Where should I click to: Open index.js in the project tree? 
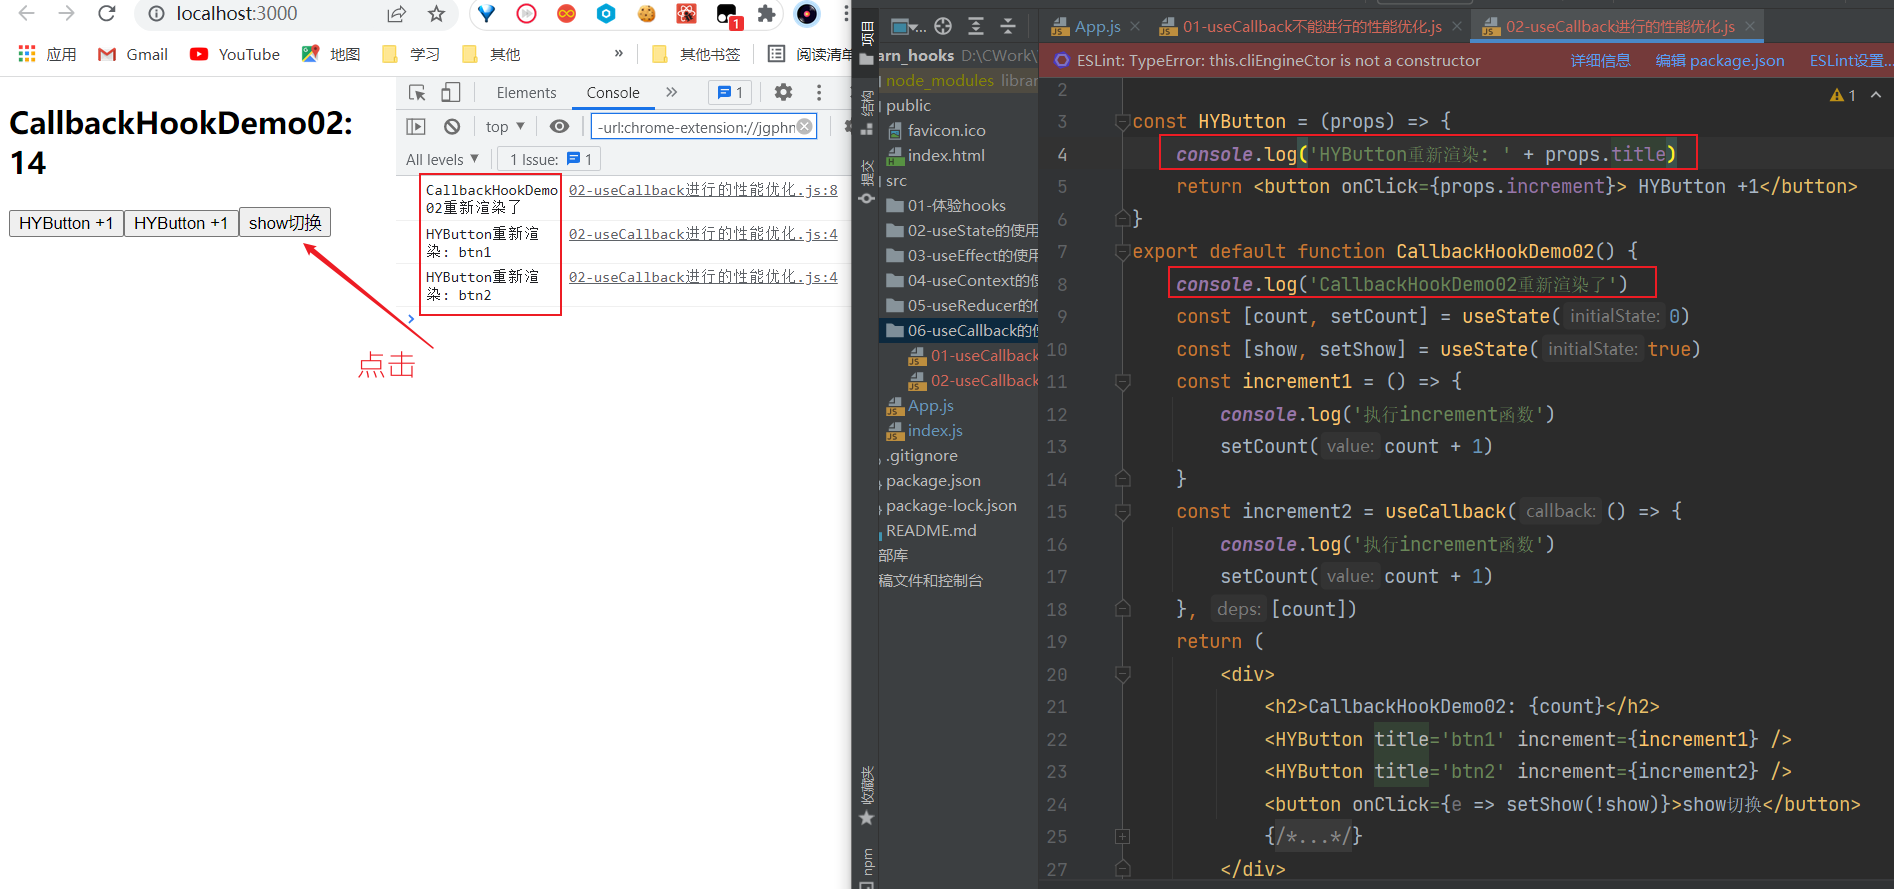(924, 431)
